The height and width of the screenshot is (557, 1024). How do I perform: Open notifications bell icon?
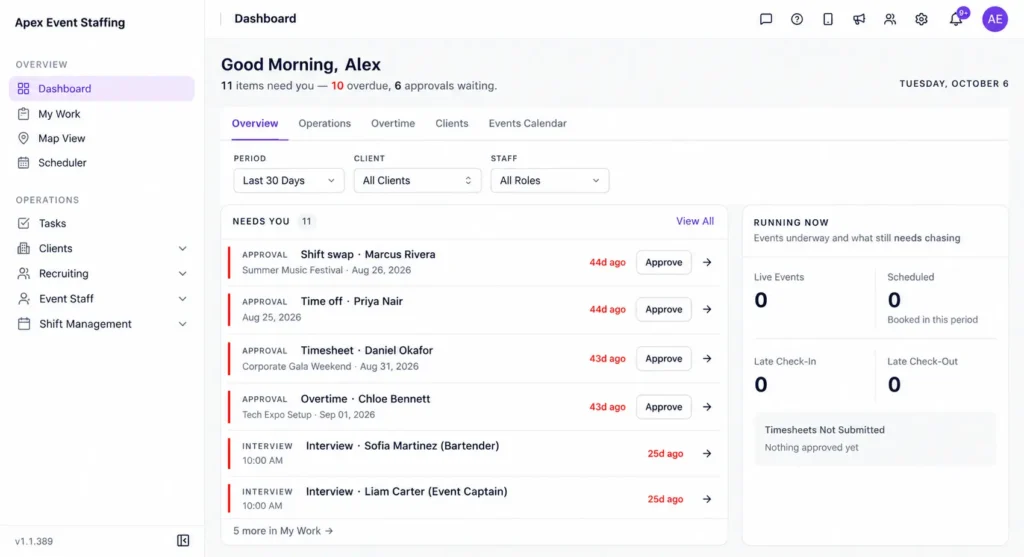click(955, 19)
